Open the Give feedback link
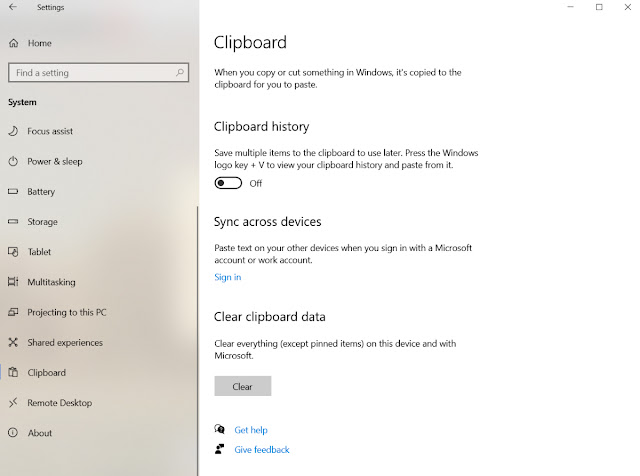 click(262, 449)
